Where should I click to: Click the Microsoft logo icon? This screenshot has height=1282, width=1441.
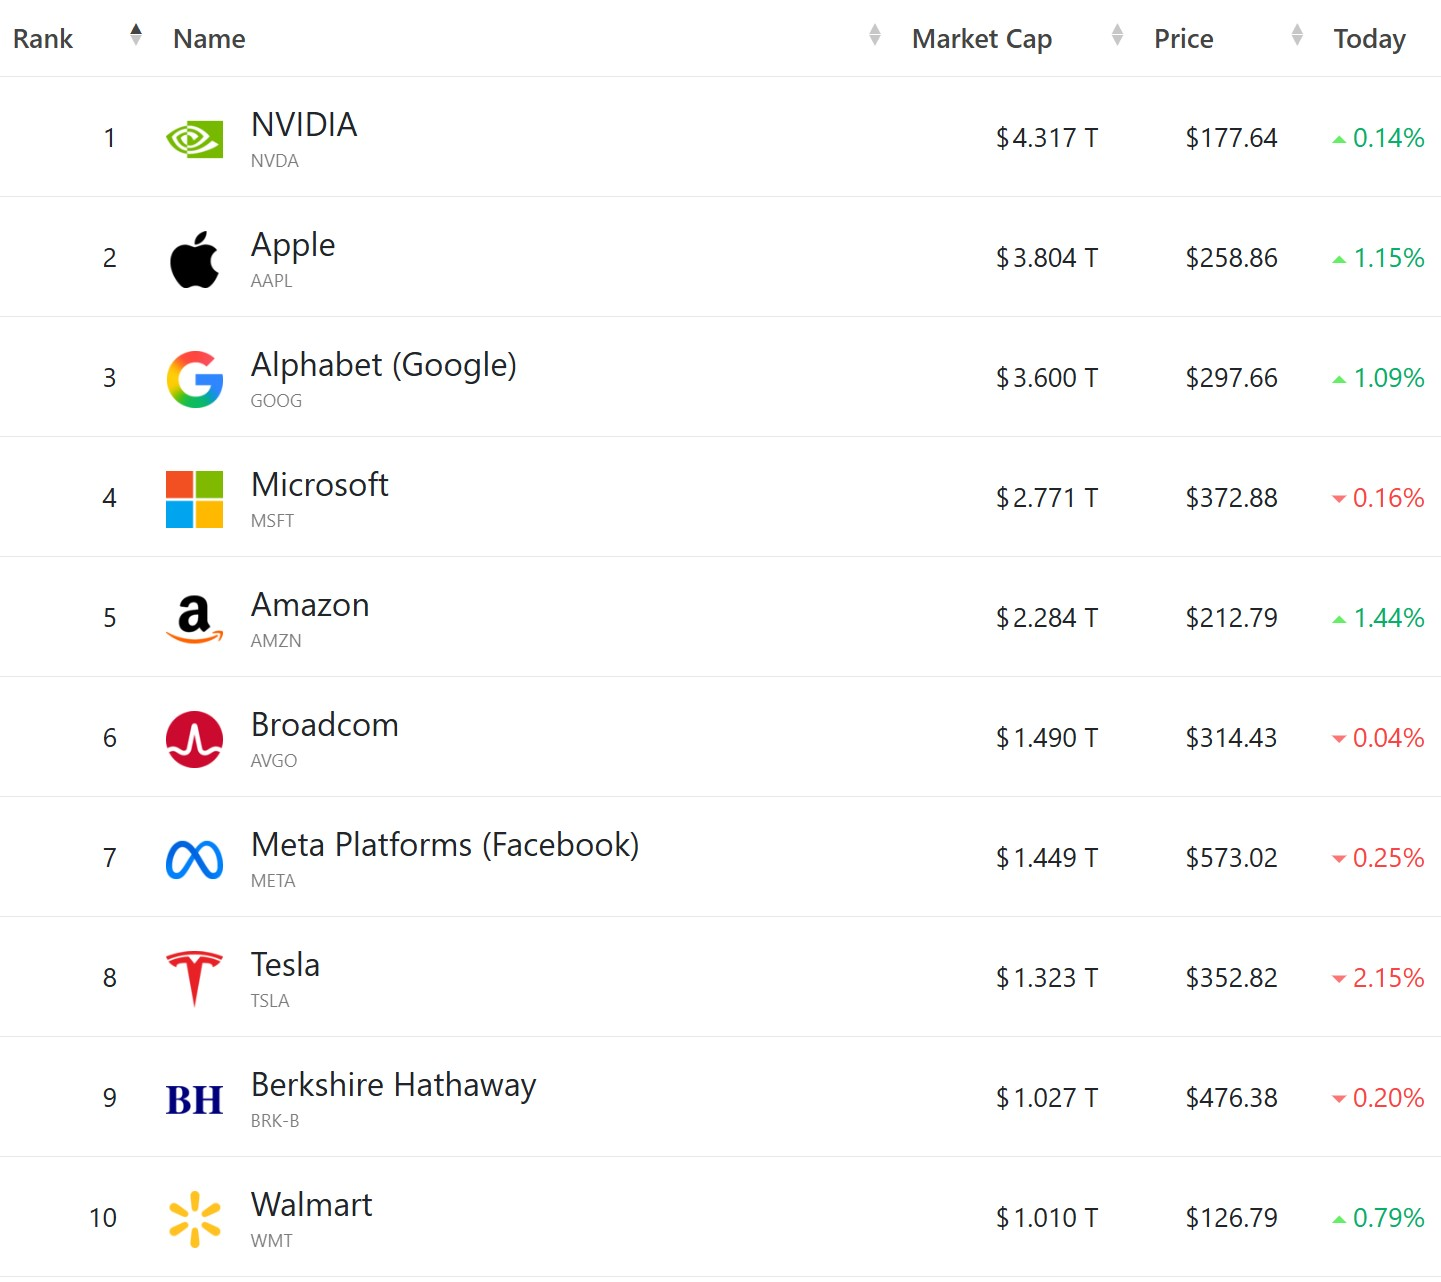194,499
